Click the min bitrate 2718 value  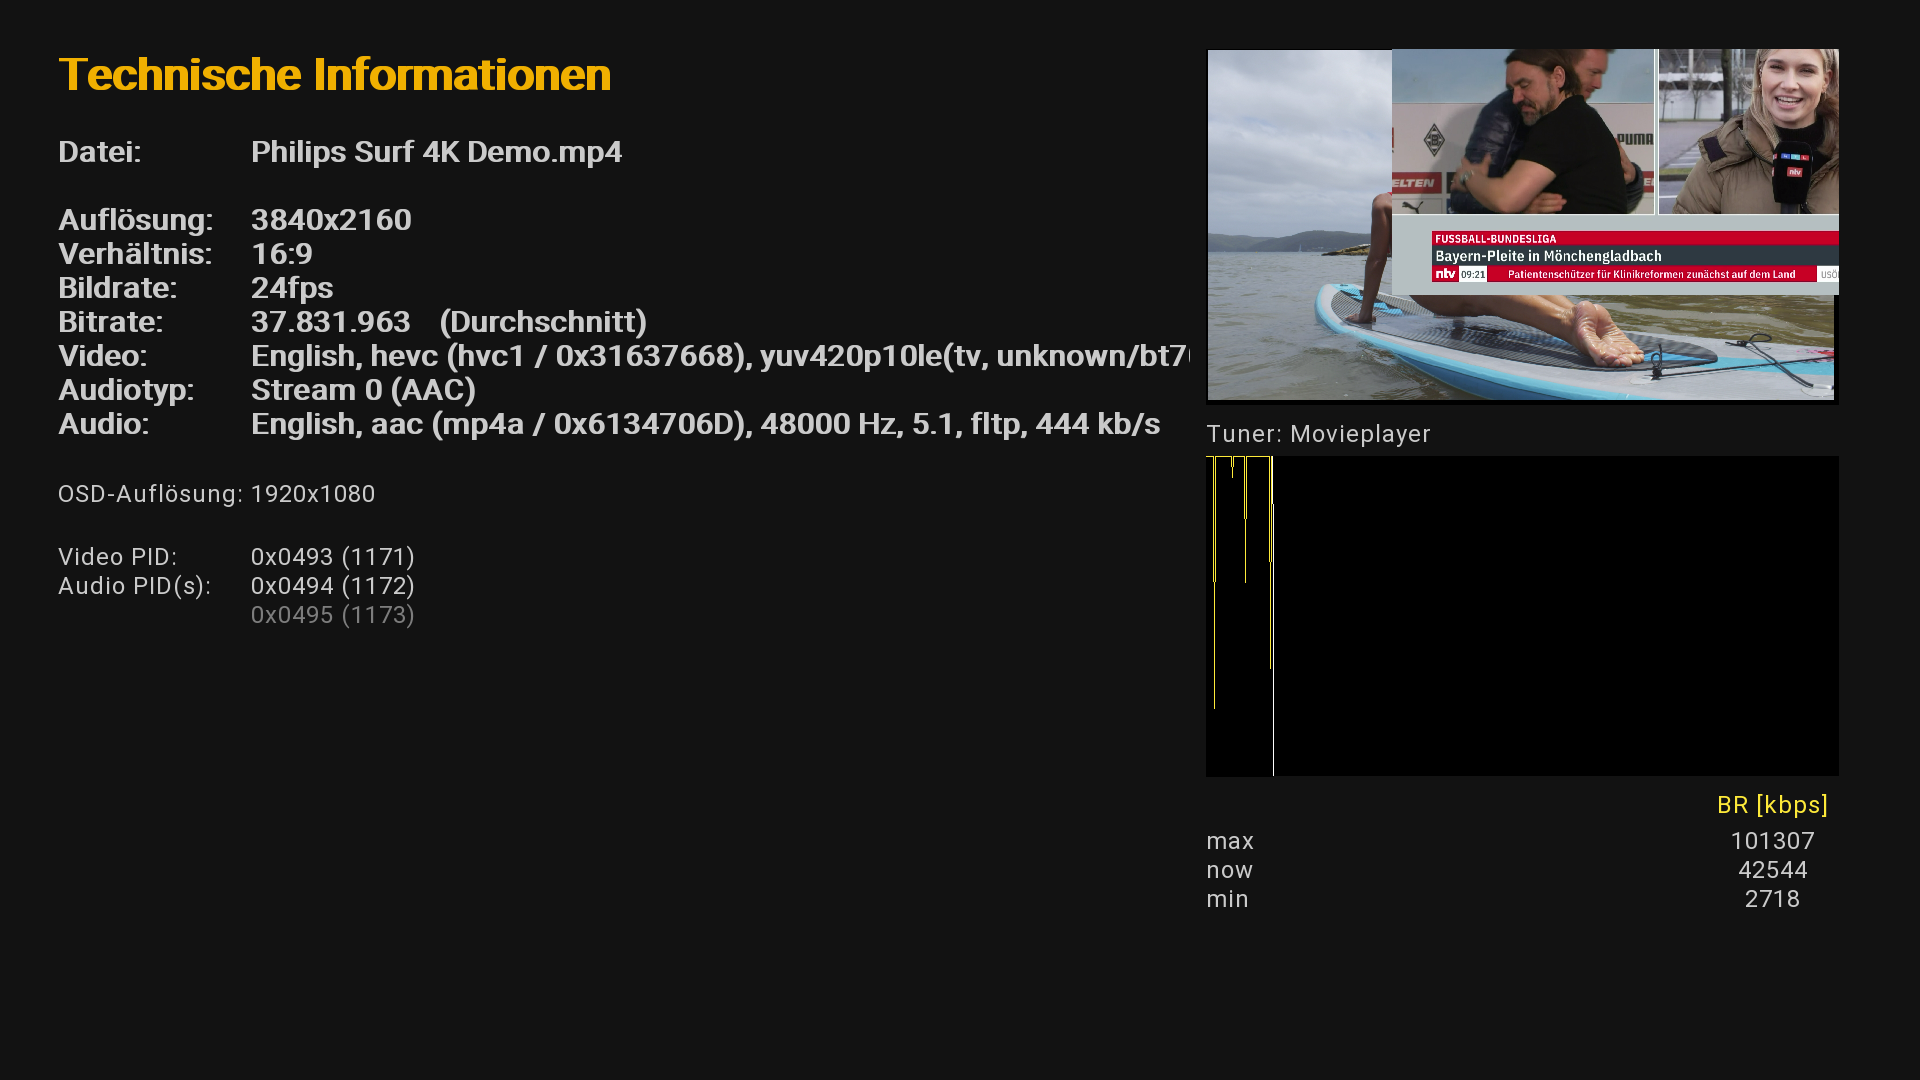(1771, 900)
